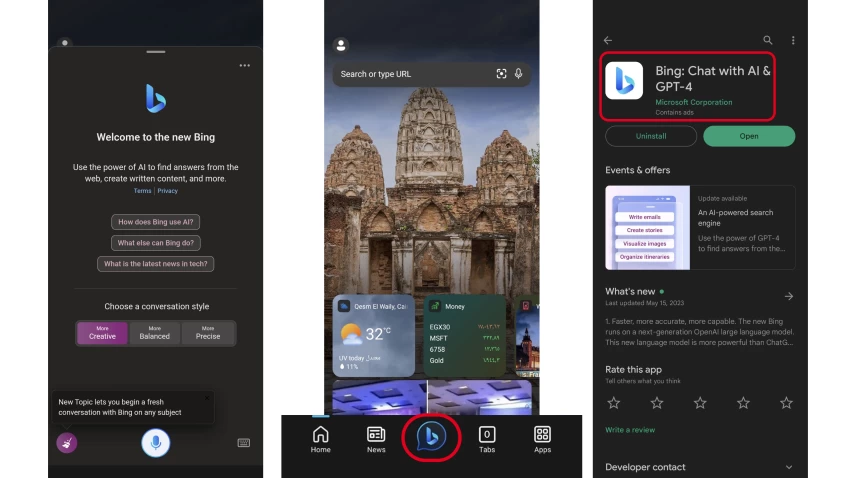Image resolution: width=850 pixels, height=478 pixels.
Task: Tap the MSFT row in Money card
Action: [x=465, y=338]
